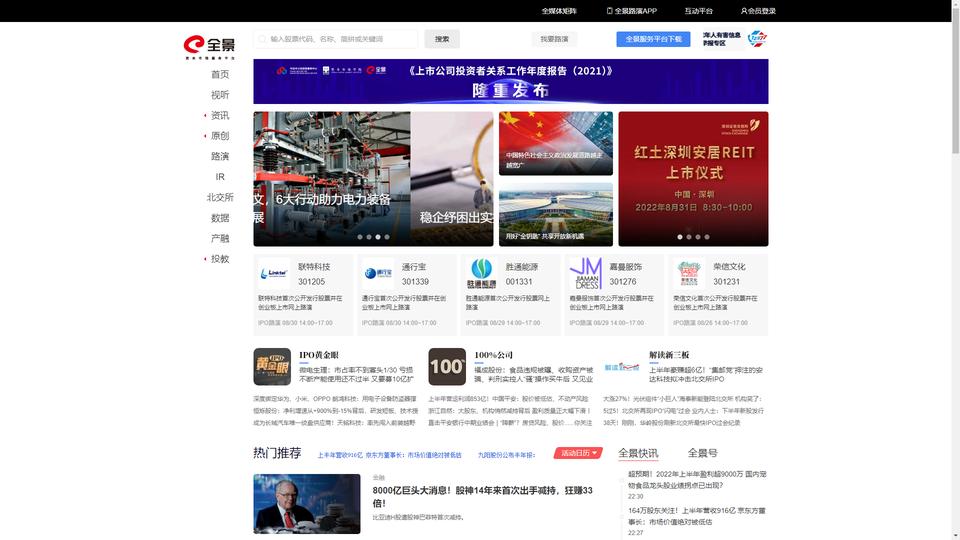Screen dimensions: 960x540
Task: Open the 通行宝 company logo
Action: (377, 273)
